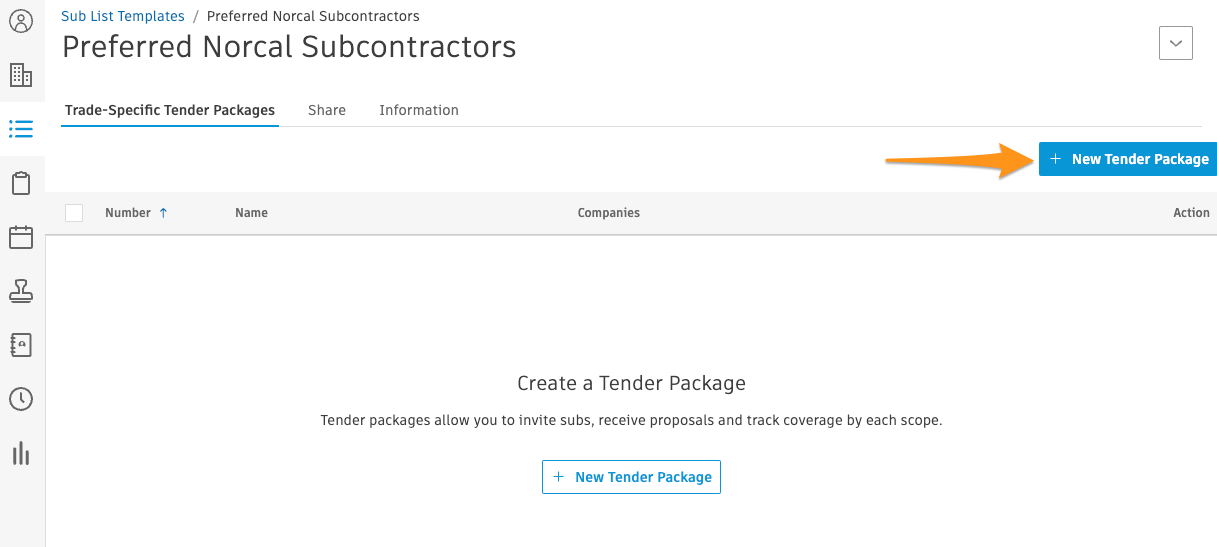The height and width of the screenshot is (547, 1217).
Task: Click the Companies column header
Action: [609, 213]
